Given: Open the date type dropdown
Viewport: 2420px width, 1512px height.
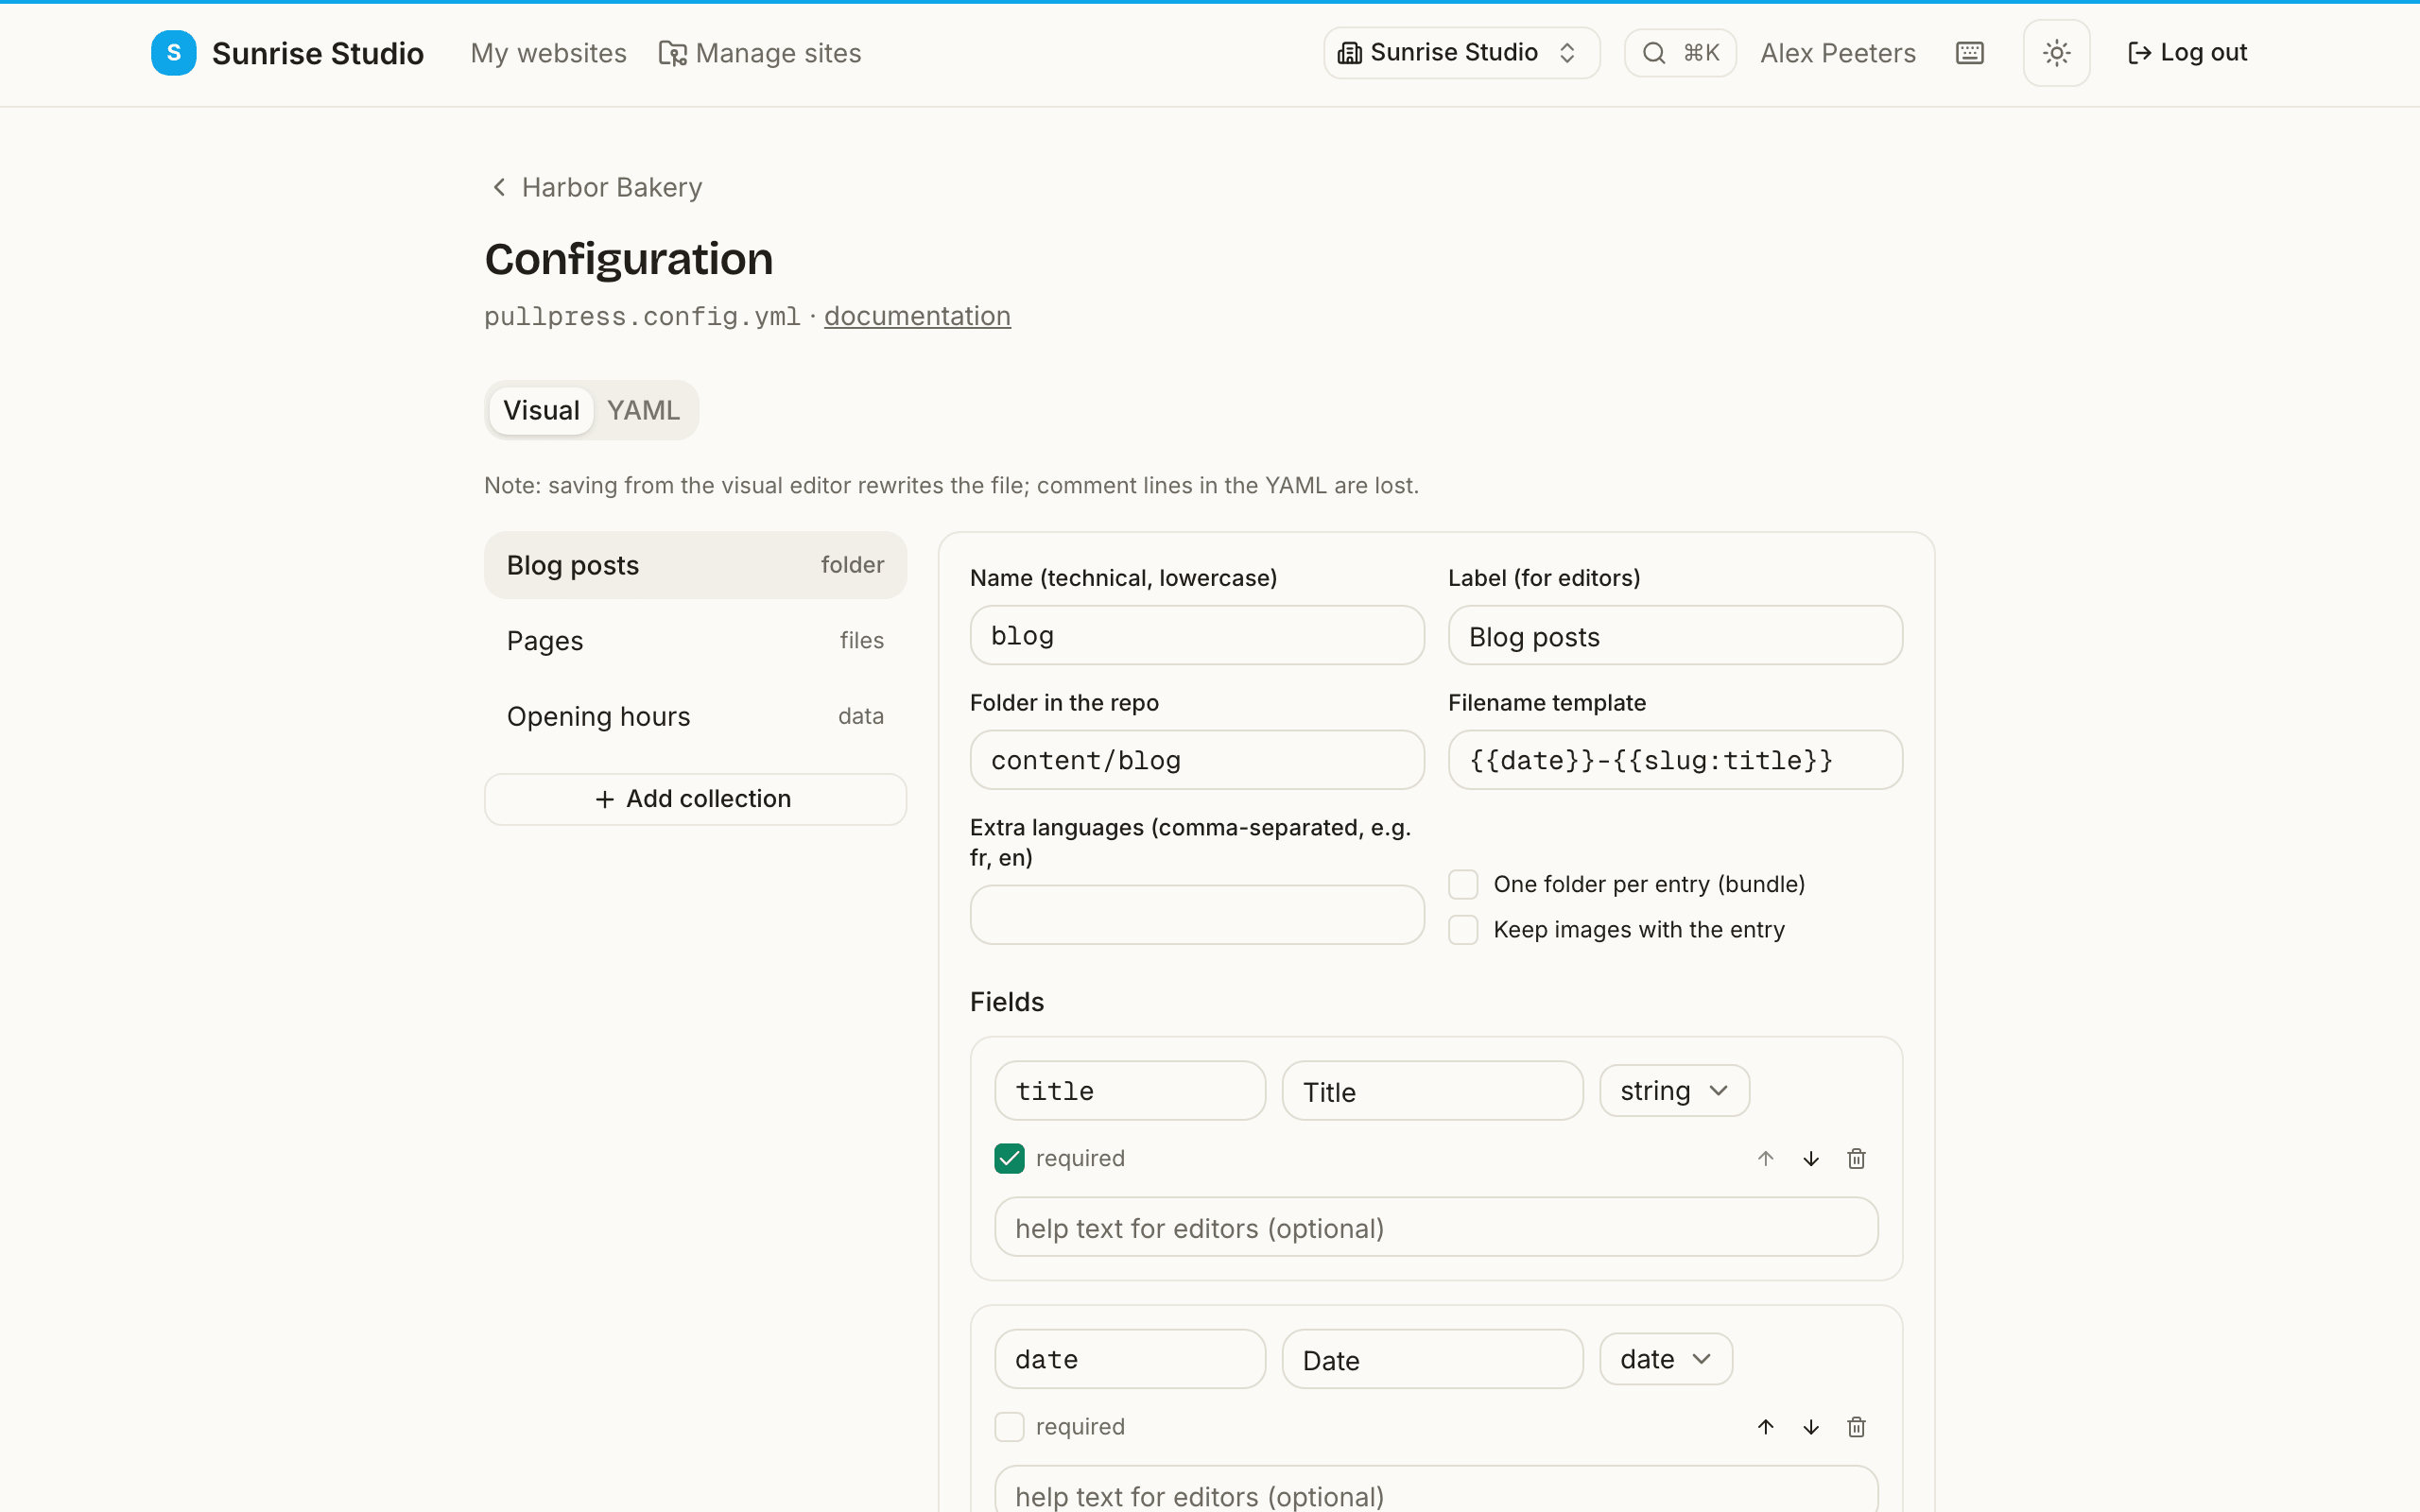Looking at the screenshot, I should coord(1665,1359).
